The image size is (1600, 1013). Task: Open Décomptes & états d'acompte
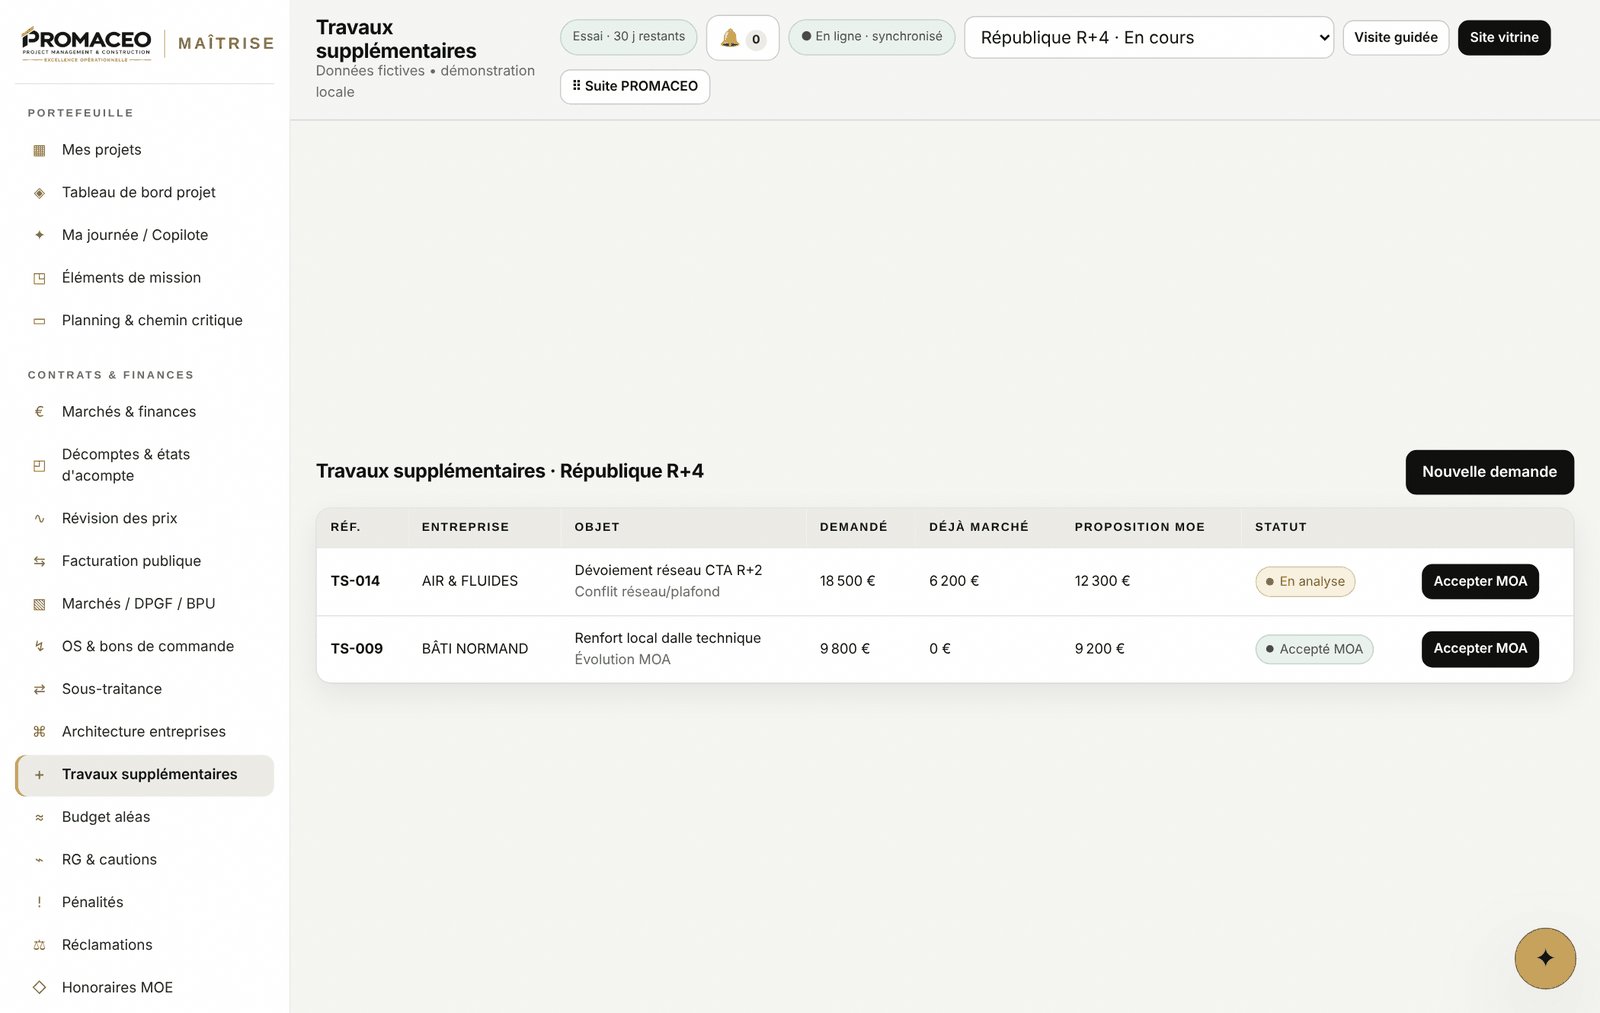tap(144, 465)
